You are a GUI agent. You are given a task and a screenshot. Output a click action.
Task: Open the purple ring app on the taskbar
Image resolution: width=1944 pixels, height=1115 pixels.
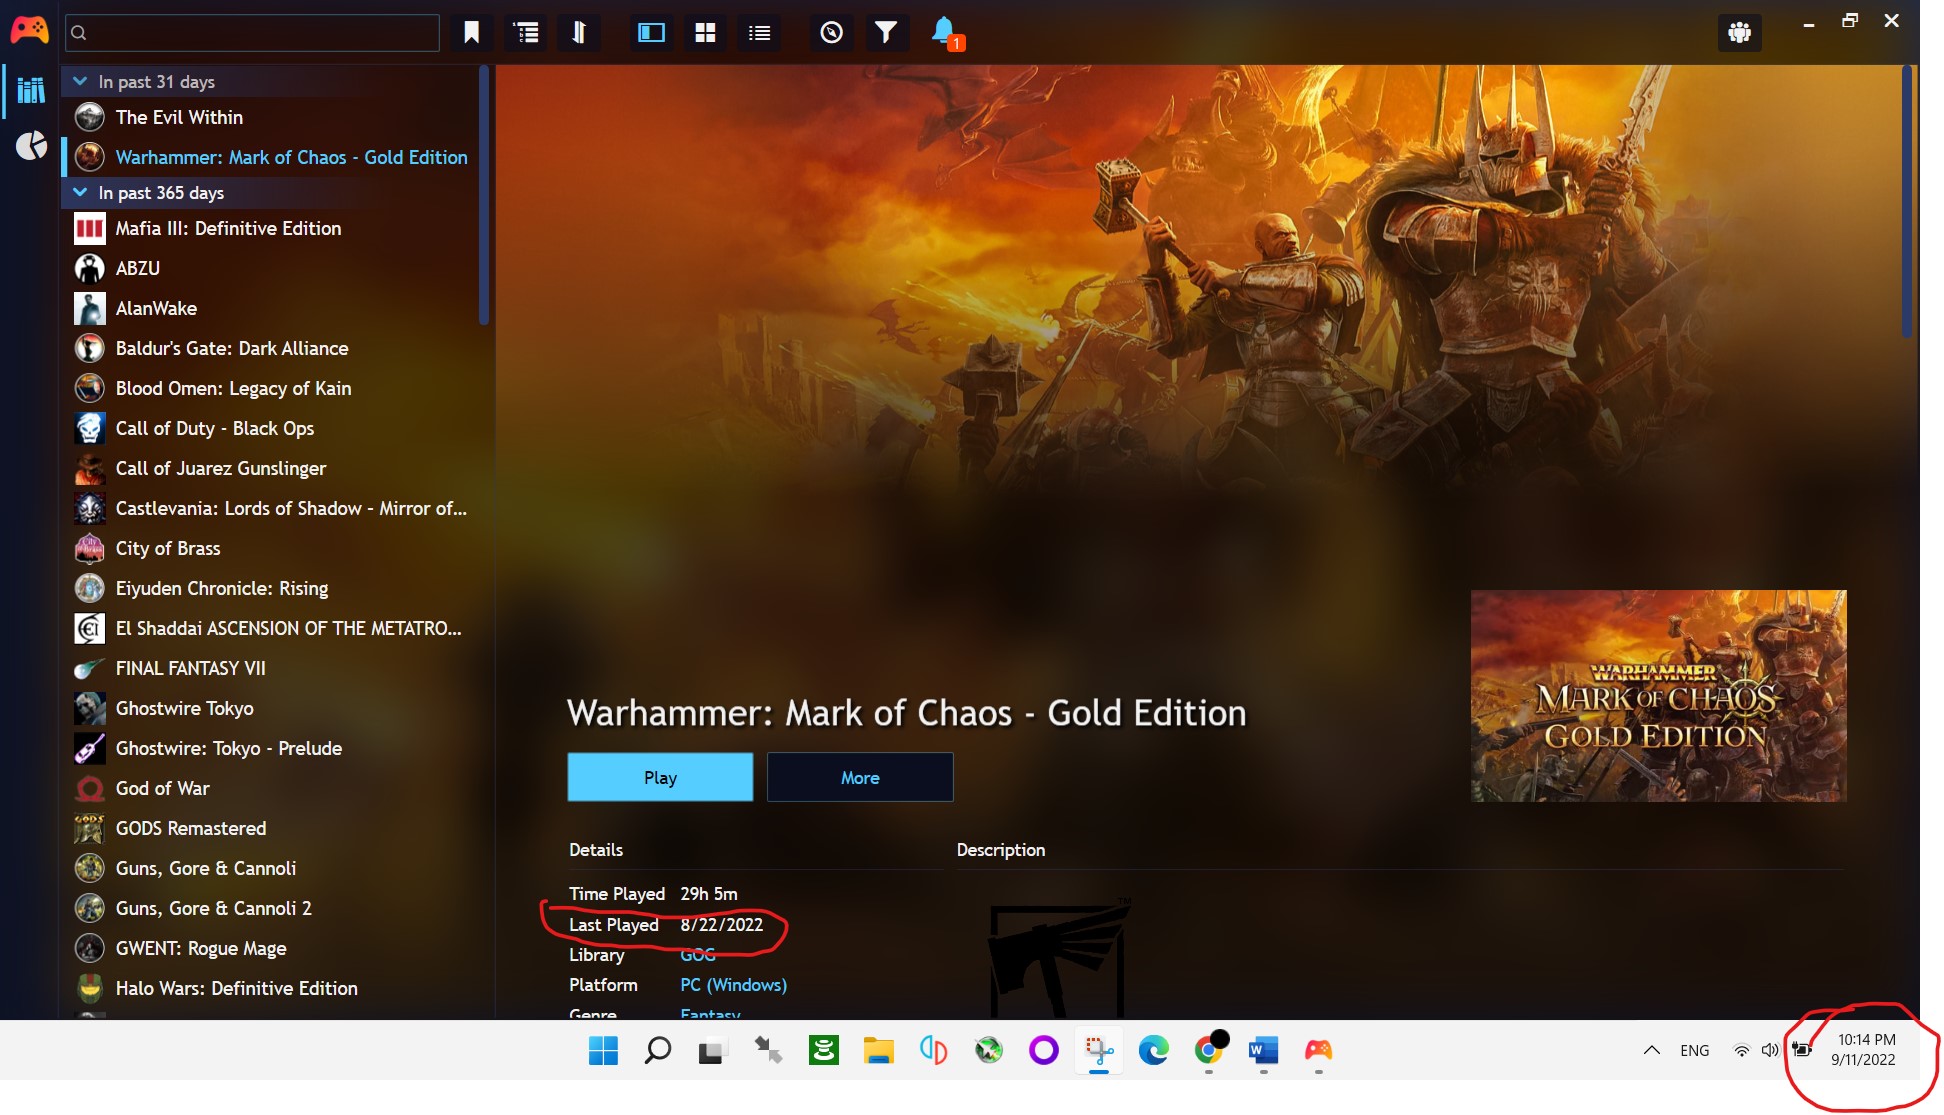[x=1043, y=1050]
